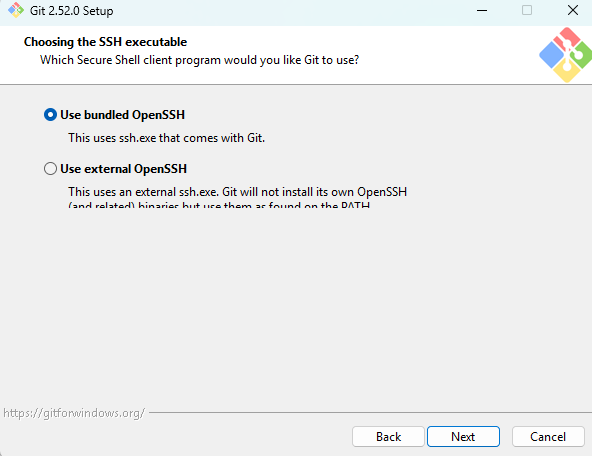Open the https://gitforwindows.org/ link
Viewport: 592px width, 456px height.
tap(74, 413)
